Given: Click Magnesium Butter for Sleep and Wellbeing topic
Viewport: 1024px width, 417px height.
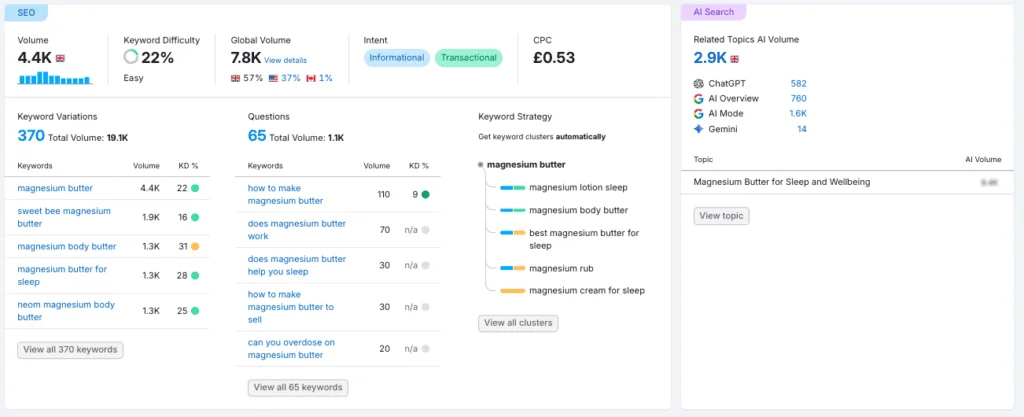Looking at the screenshot, I should tap(782, 182).
